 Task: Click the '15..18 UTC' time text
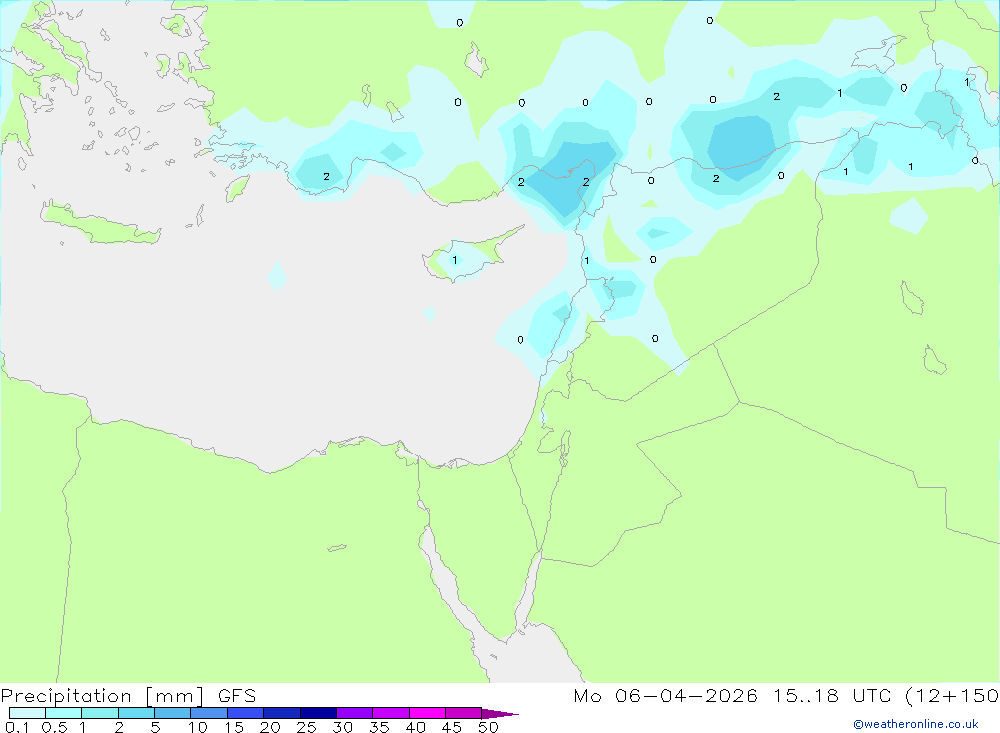832,696
